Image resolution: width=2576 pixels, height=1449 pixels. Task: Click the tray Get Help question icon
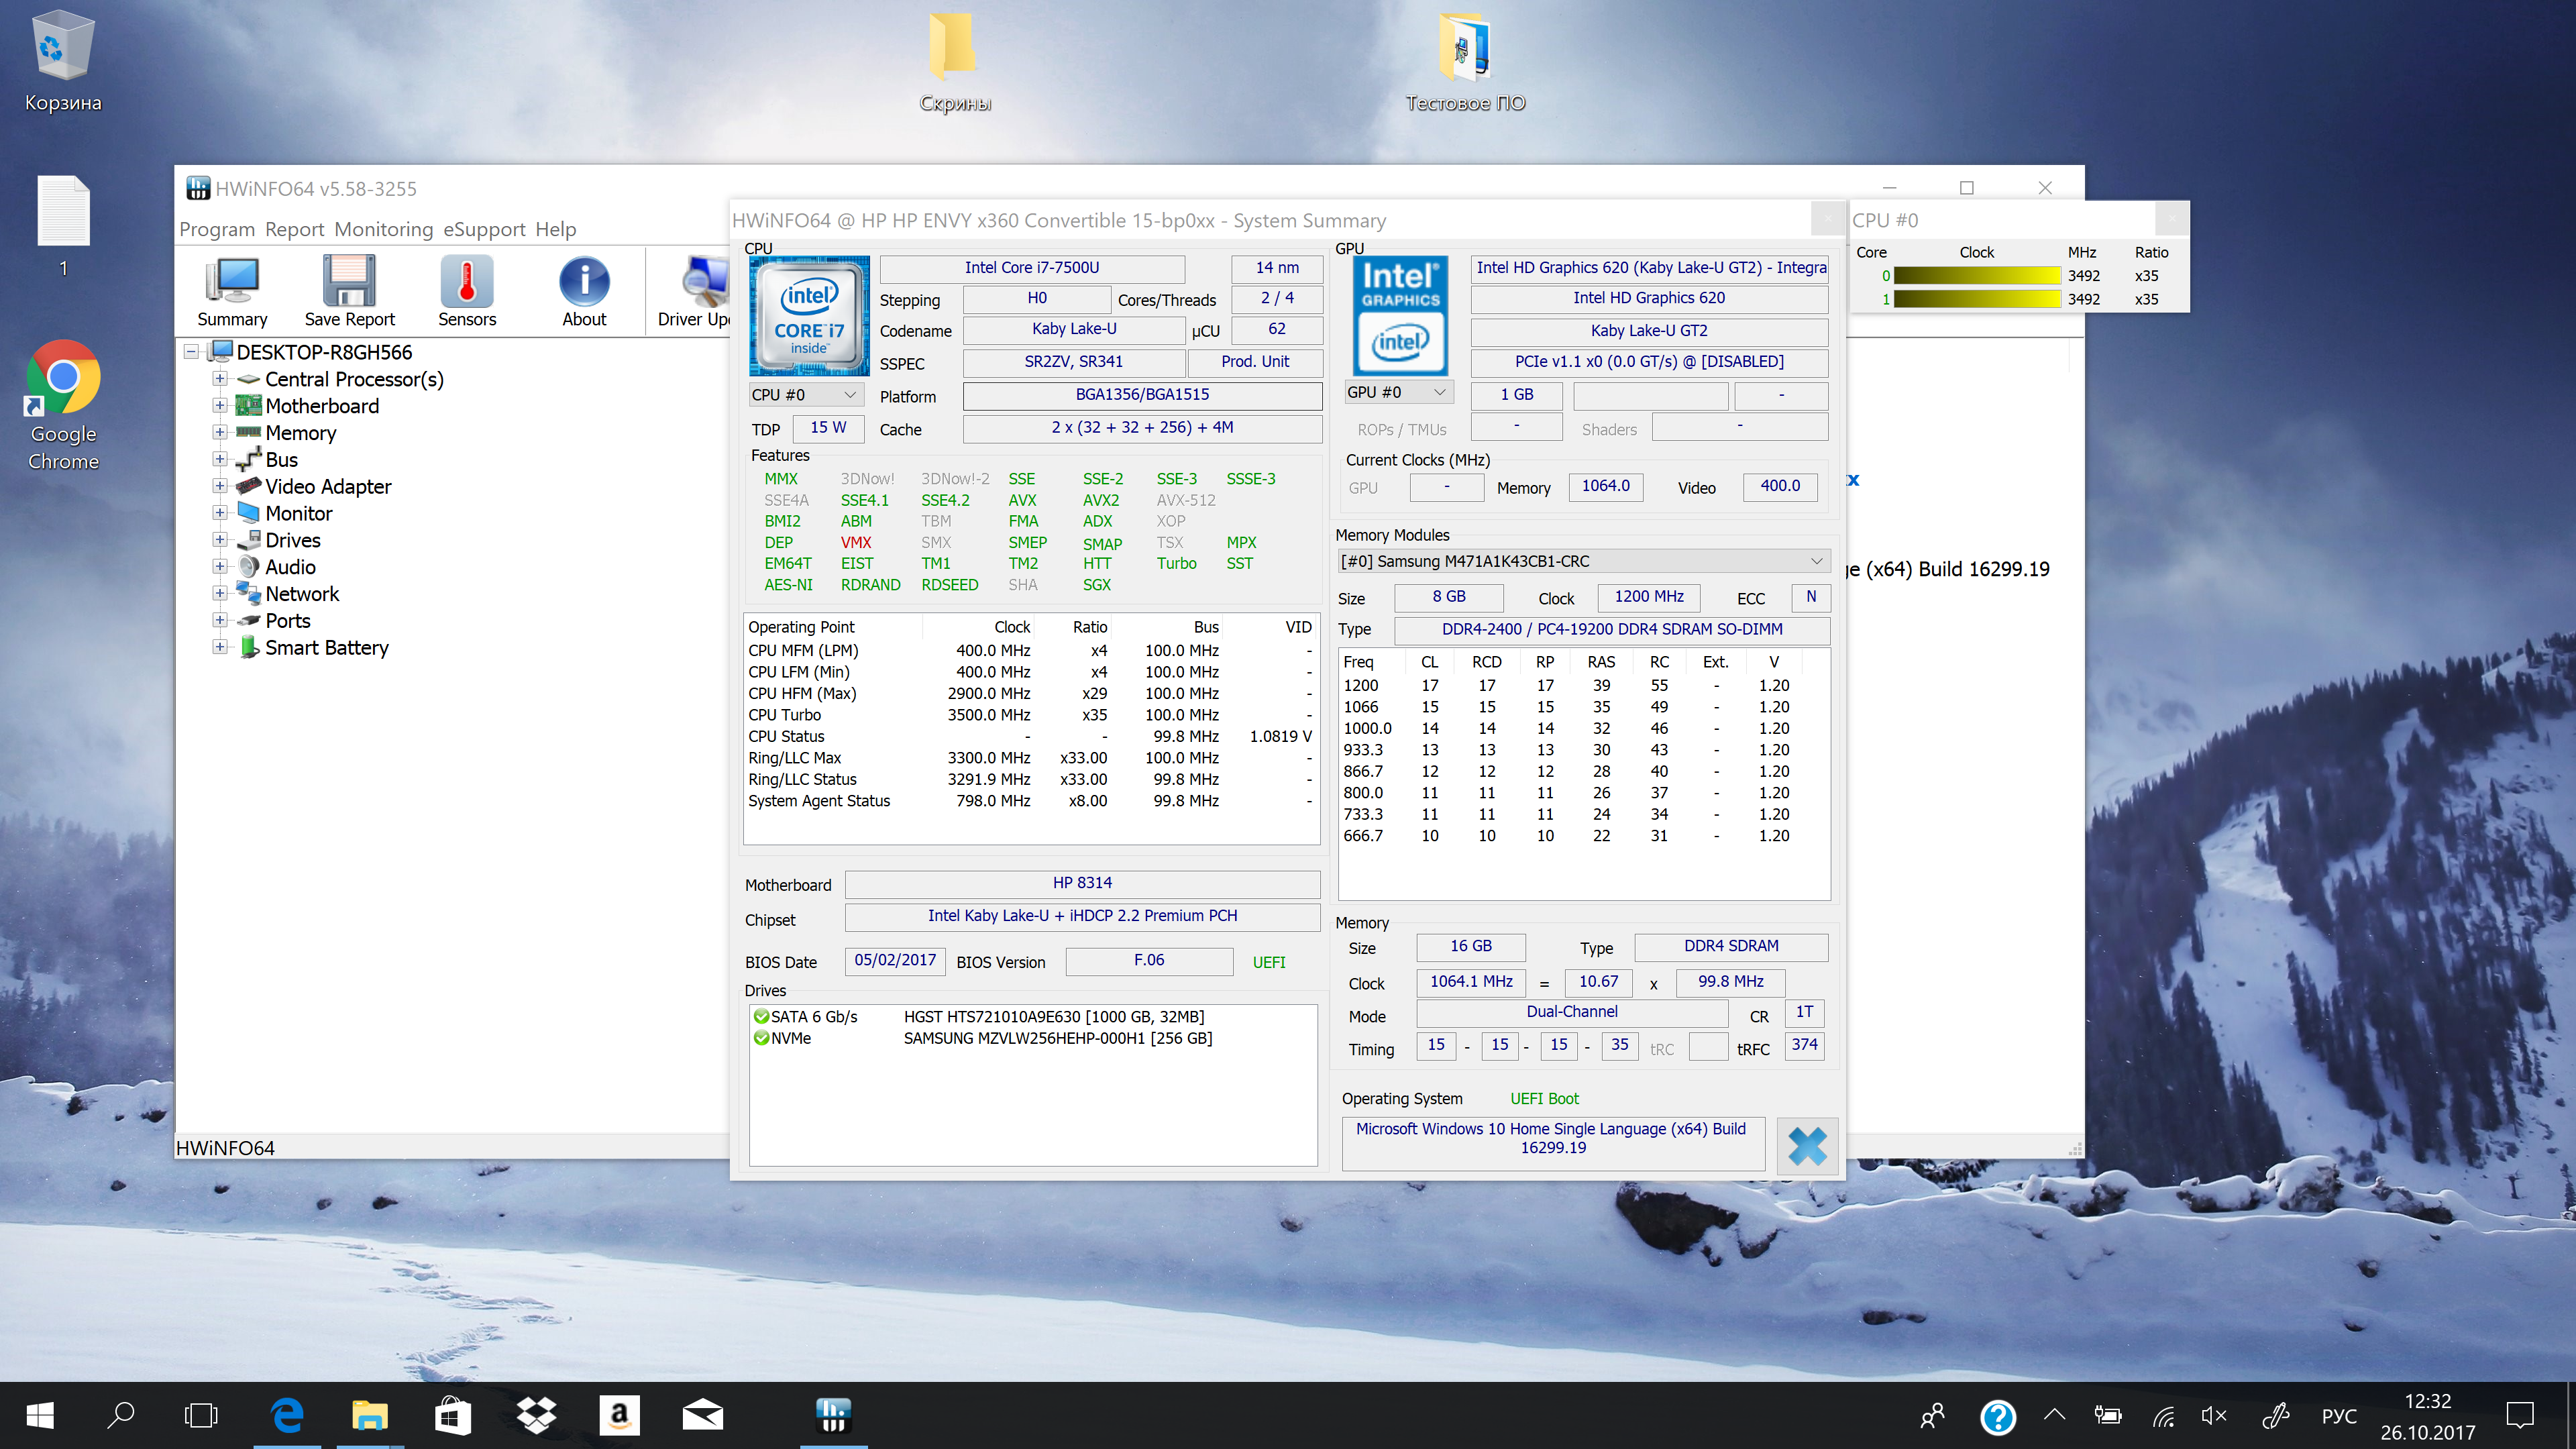[x=1998, y=1416]
